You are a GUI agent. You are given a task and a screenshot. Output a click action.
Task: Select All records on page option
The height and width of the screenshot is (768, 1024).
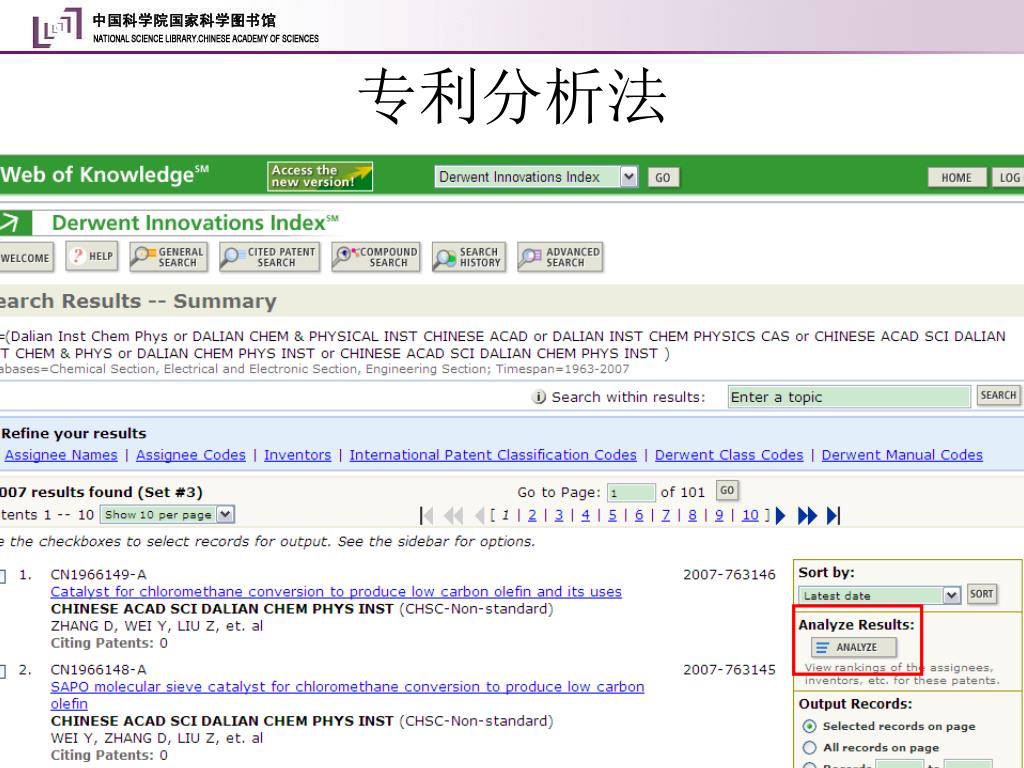coord(810,748)
